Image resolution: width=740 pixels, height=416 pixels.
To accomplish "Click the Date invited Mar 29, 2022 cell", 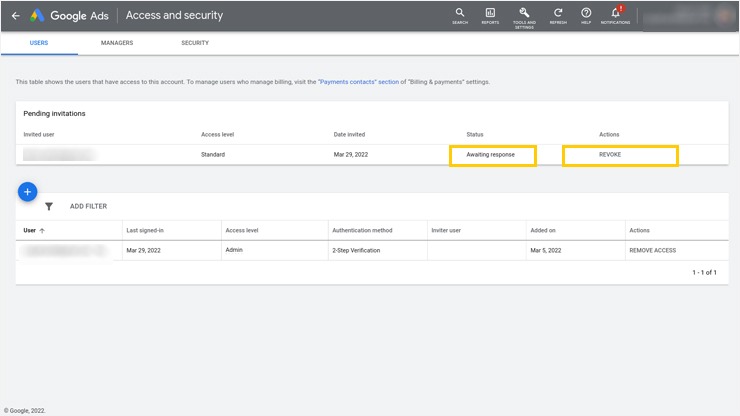I will pos(351,154).
